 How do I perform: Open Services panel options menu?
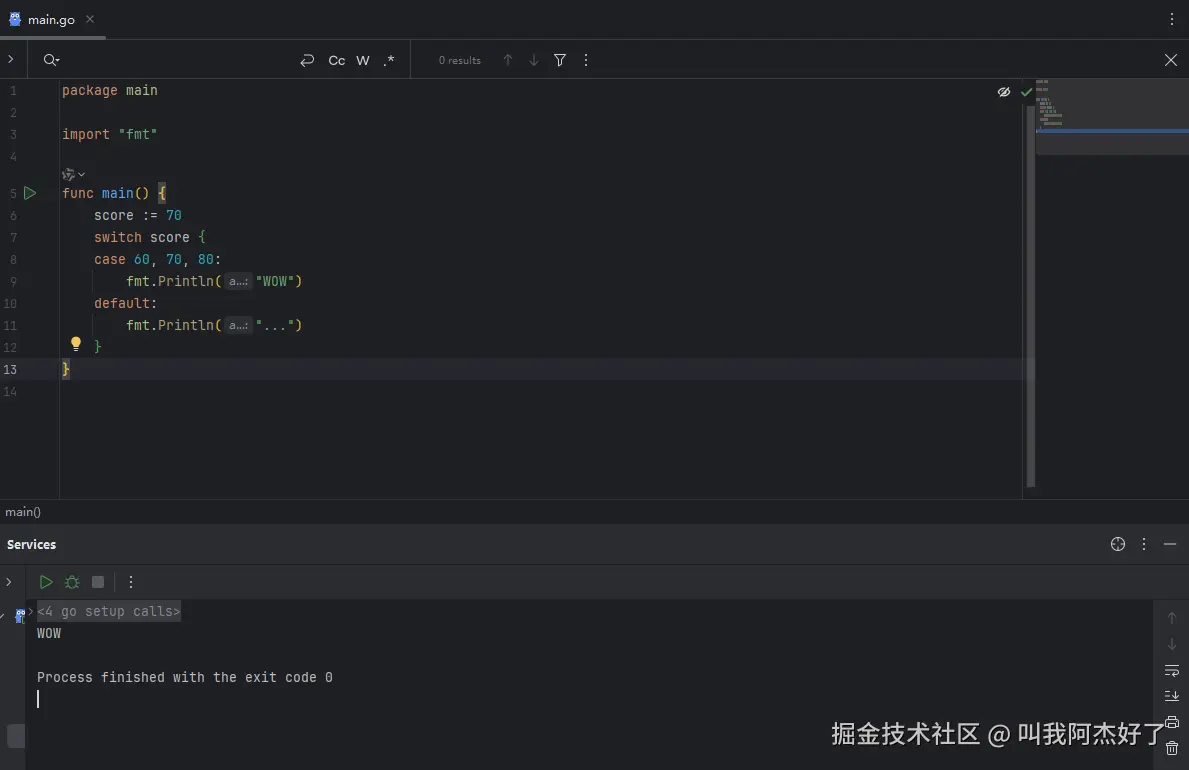1144,544
